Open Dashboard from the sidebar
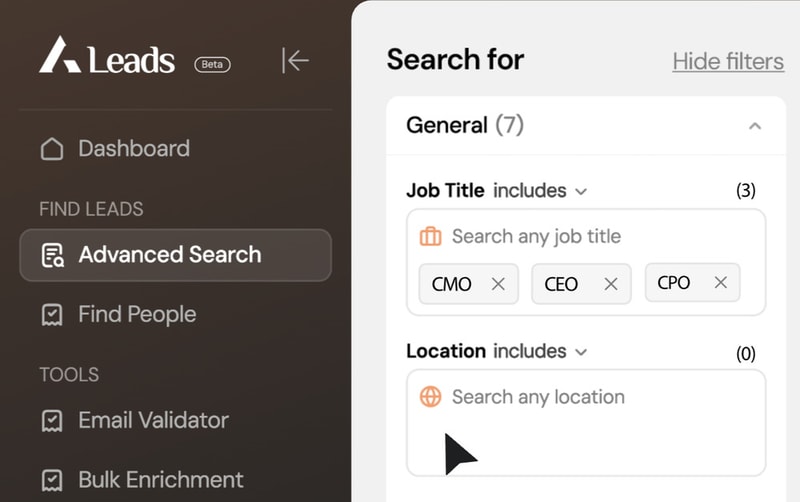 [133, 149]
